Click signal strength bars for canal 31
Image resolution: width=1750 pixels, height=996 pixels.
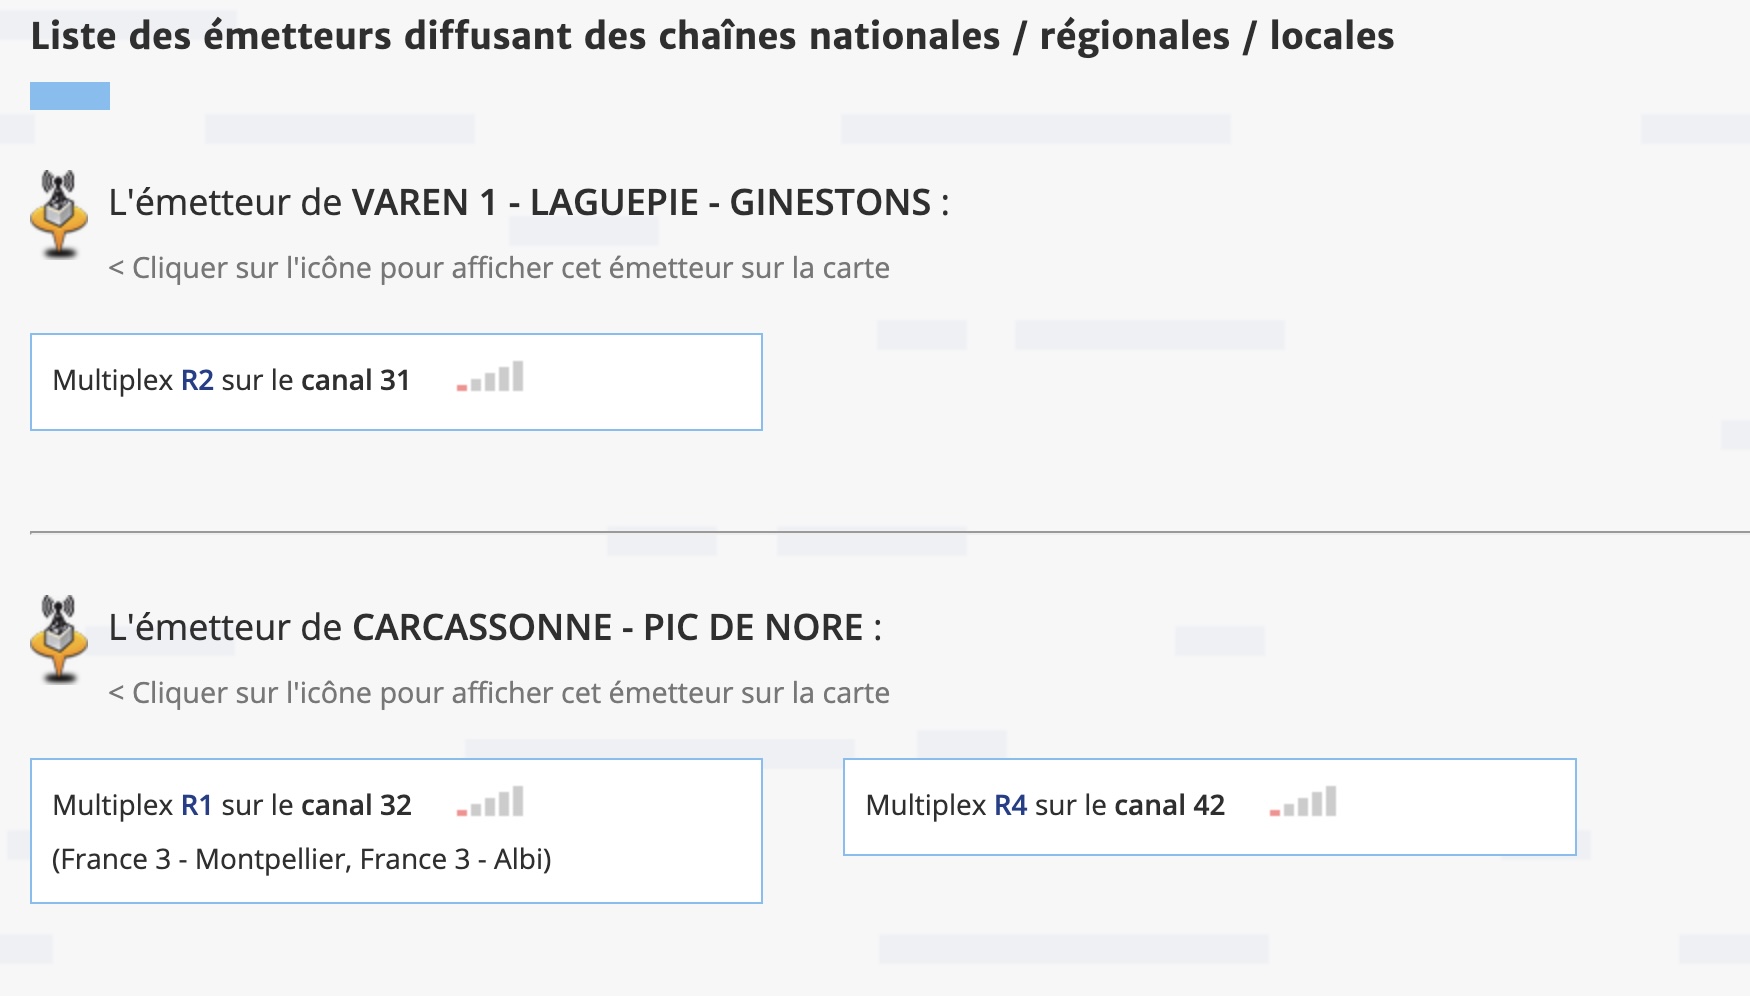(x=490, y=377)
